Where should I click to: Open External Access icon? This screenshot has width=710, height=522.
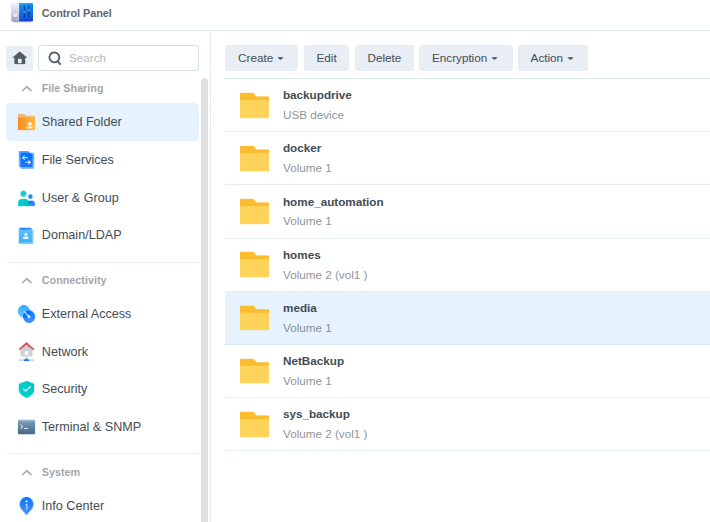(26, 314)
